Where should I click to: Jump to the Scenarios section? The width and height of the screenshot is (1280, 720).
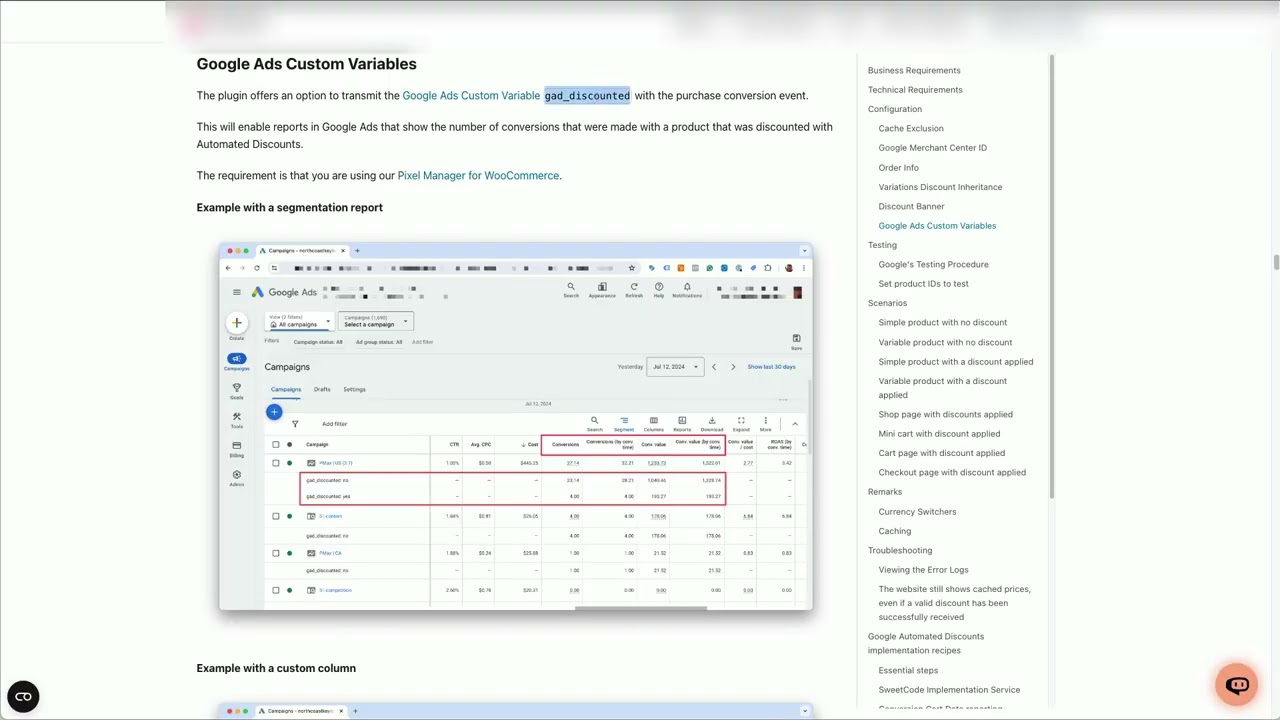tap(887, 303)
